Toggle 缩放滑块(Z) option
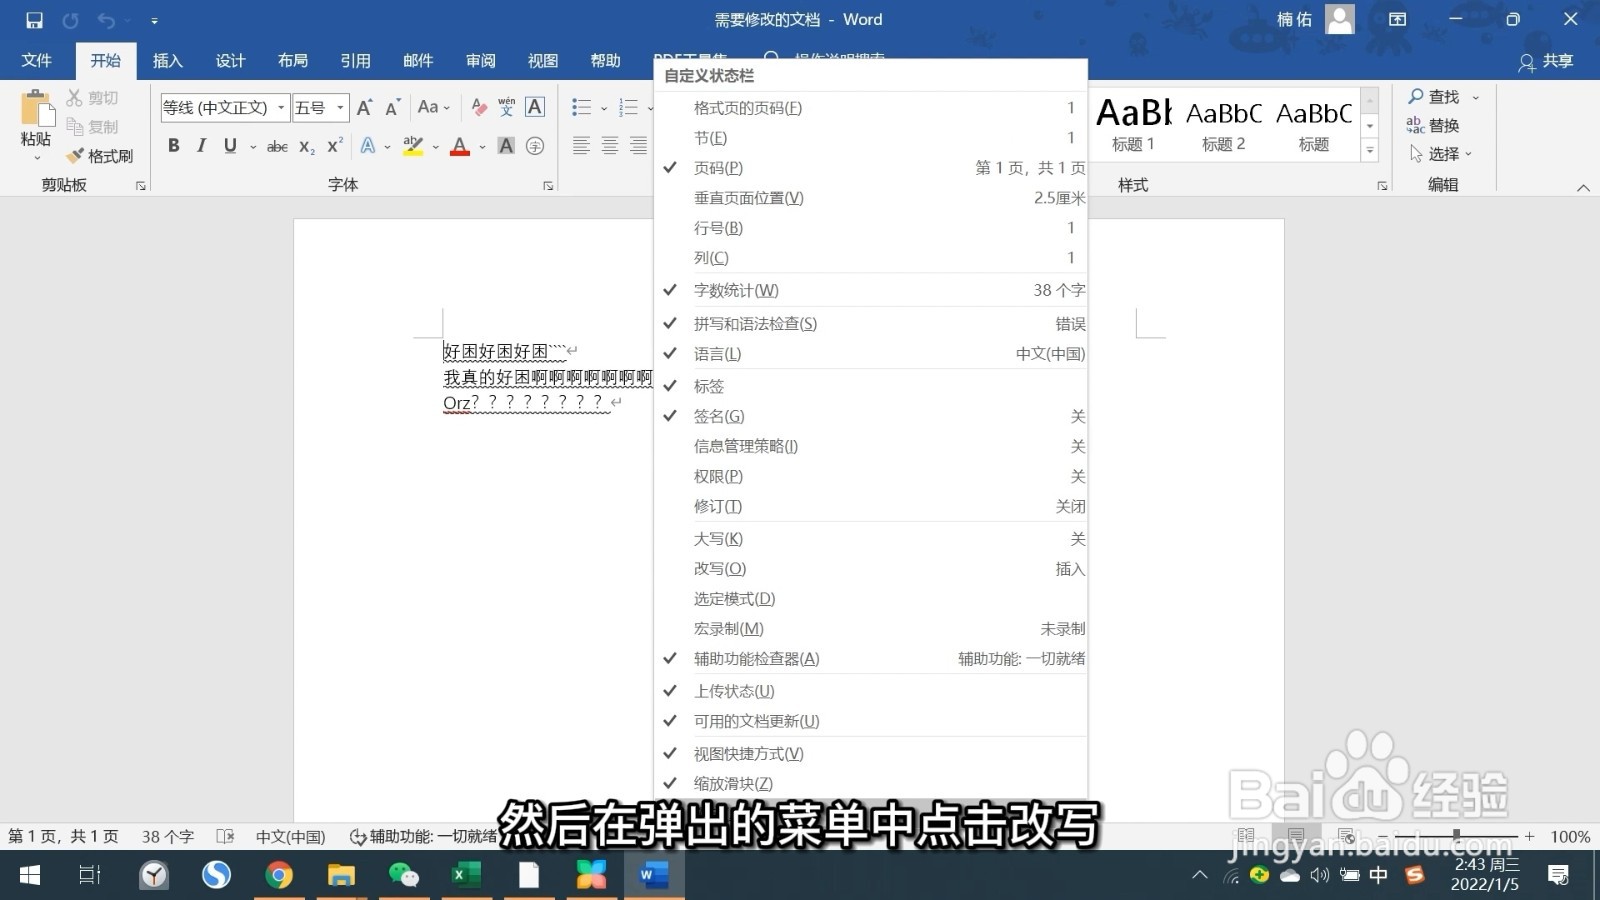This screenshot has height=900, width=1600. pos(870,784)
